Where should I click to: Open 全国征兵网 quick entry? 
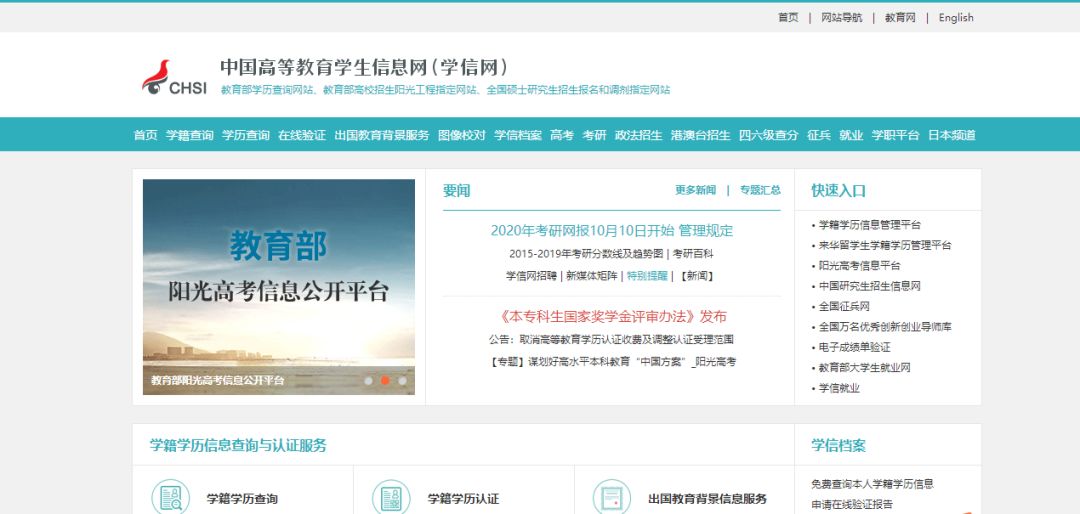pos(844,306)
